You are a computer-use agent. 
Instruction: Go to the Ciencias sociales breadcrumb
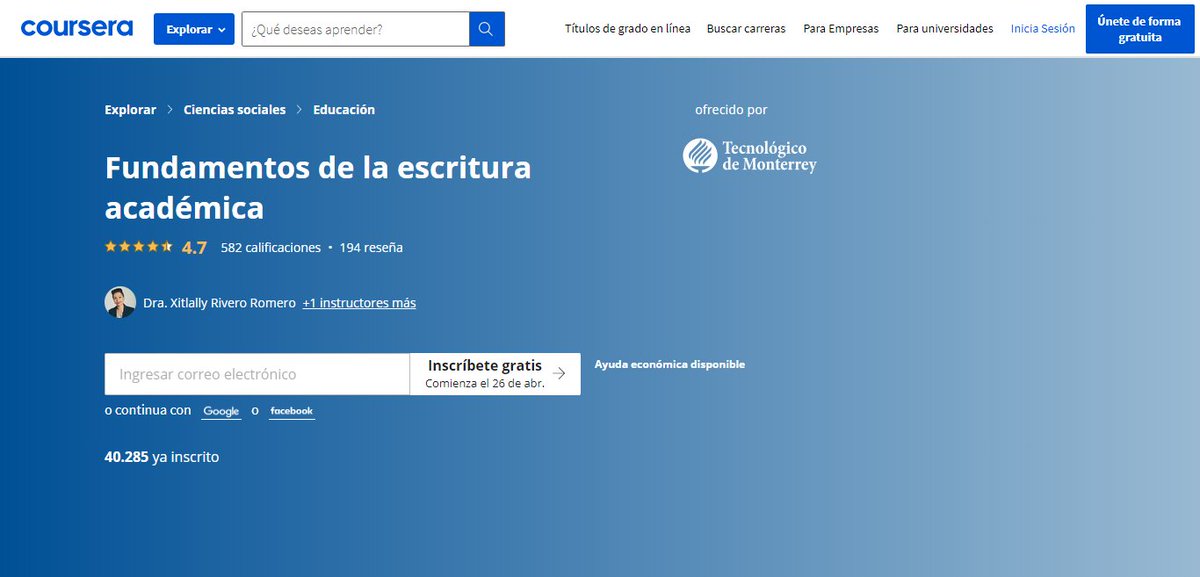235,110
